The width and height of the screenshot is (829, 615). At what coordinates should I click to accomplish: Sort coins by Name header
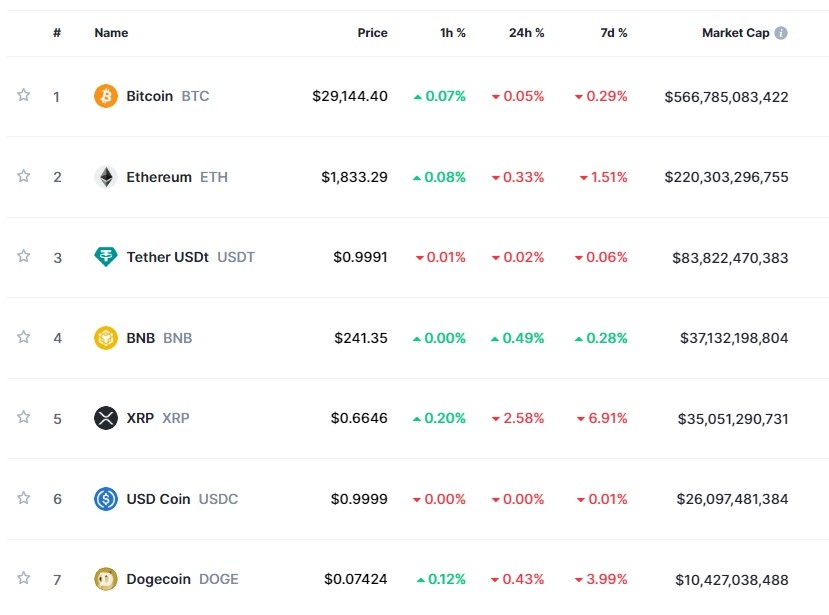111,33
